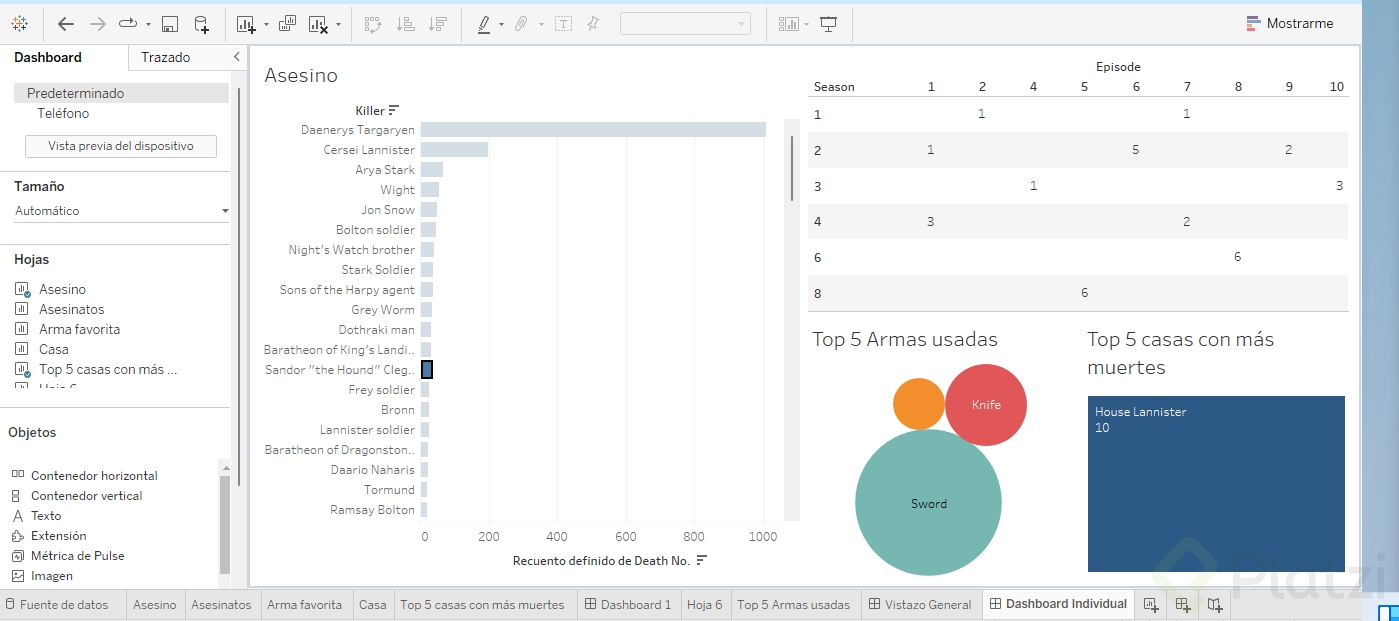Open the Hoja 6 sheet tab
This screenshot has width=1399, height=621.
pyautogui.click(x=705, y=604)
